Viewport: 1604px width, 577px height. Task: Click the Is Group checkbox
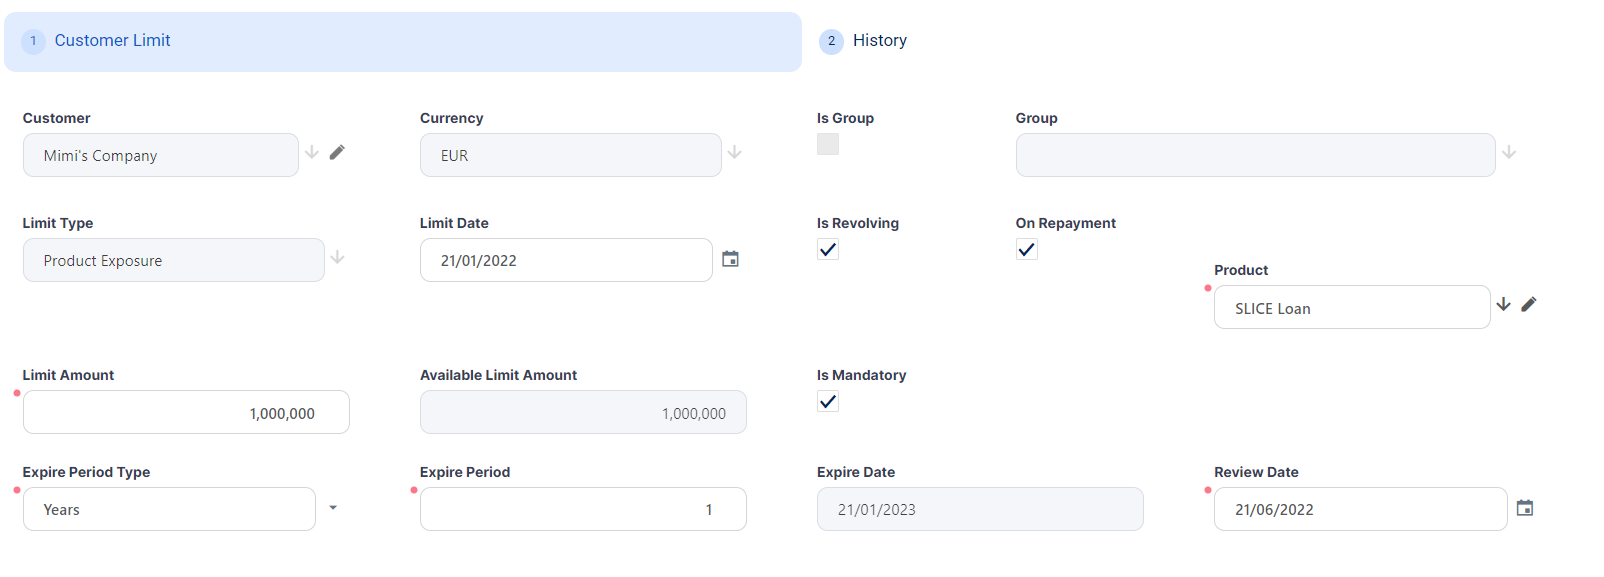point(828,145)
